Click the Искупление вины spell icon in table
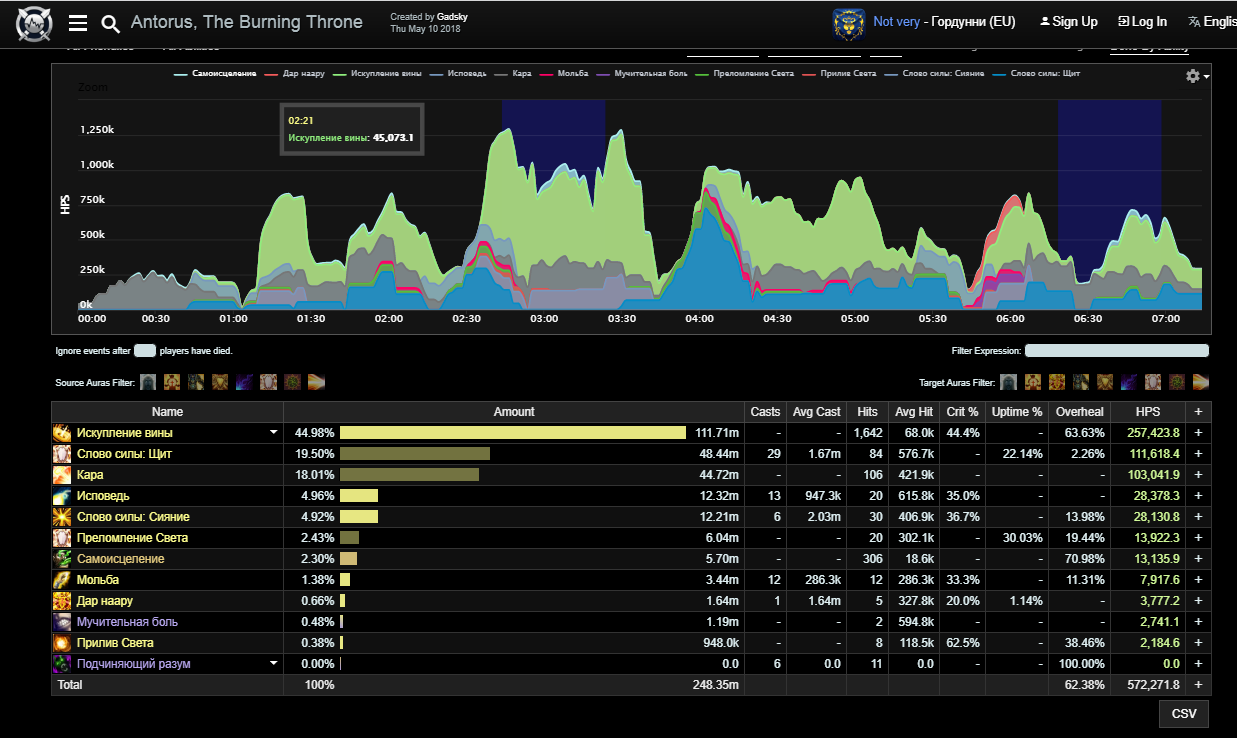This screenshot has width=1237, height=738. coord(62,433)
